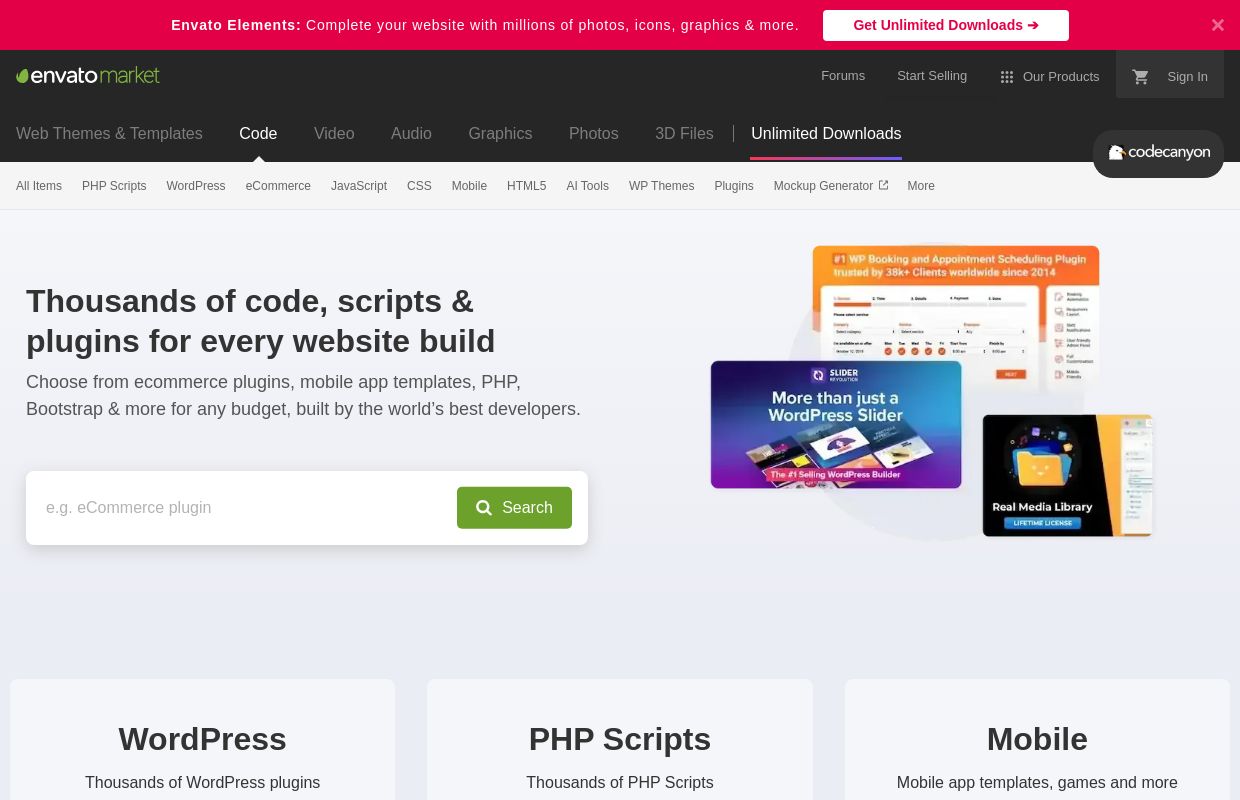Switch to the Unlimited Downloads tab
The width and height of the screenshot is (1240, 800).
pyautogui.click(x=826, y=133)
